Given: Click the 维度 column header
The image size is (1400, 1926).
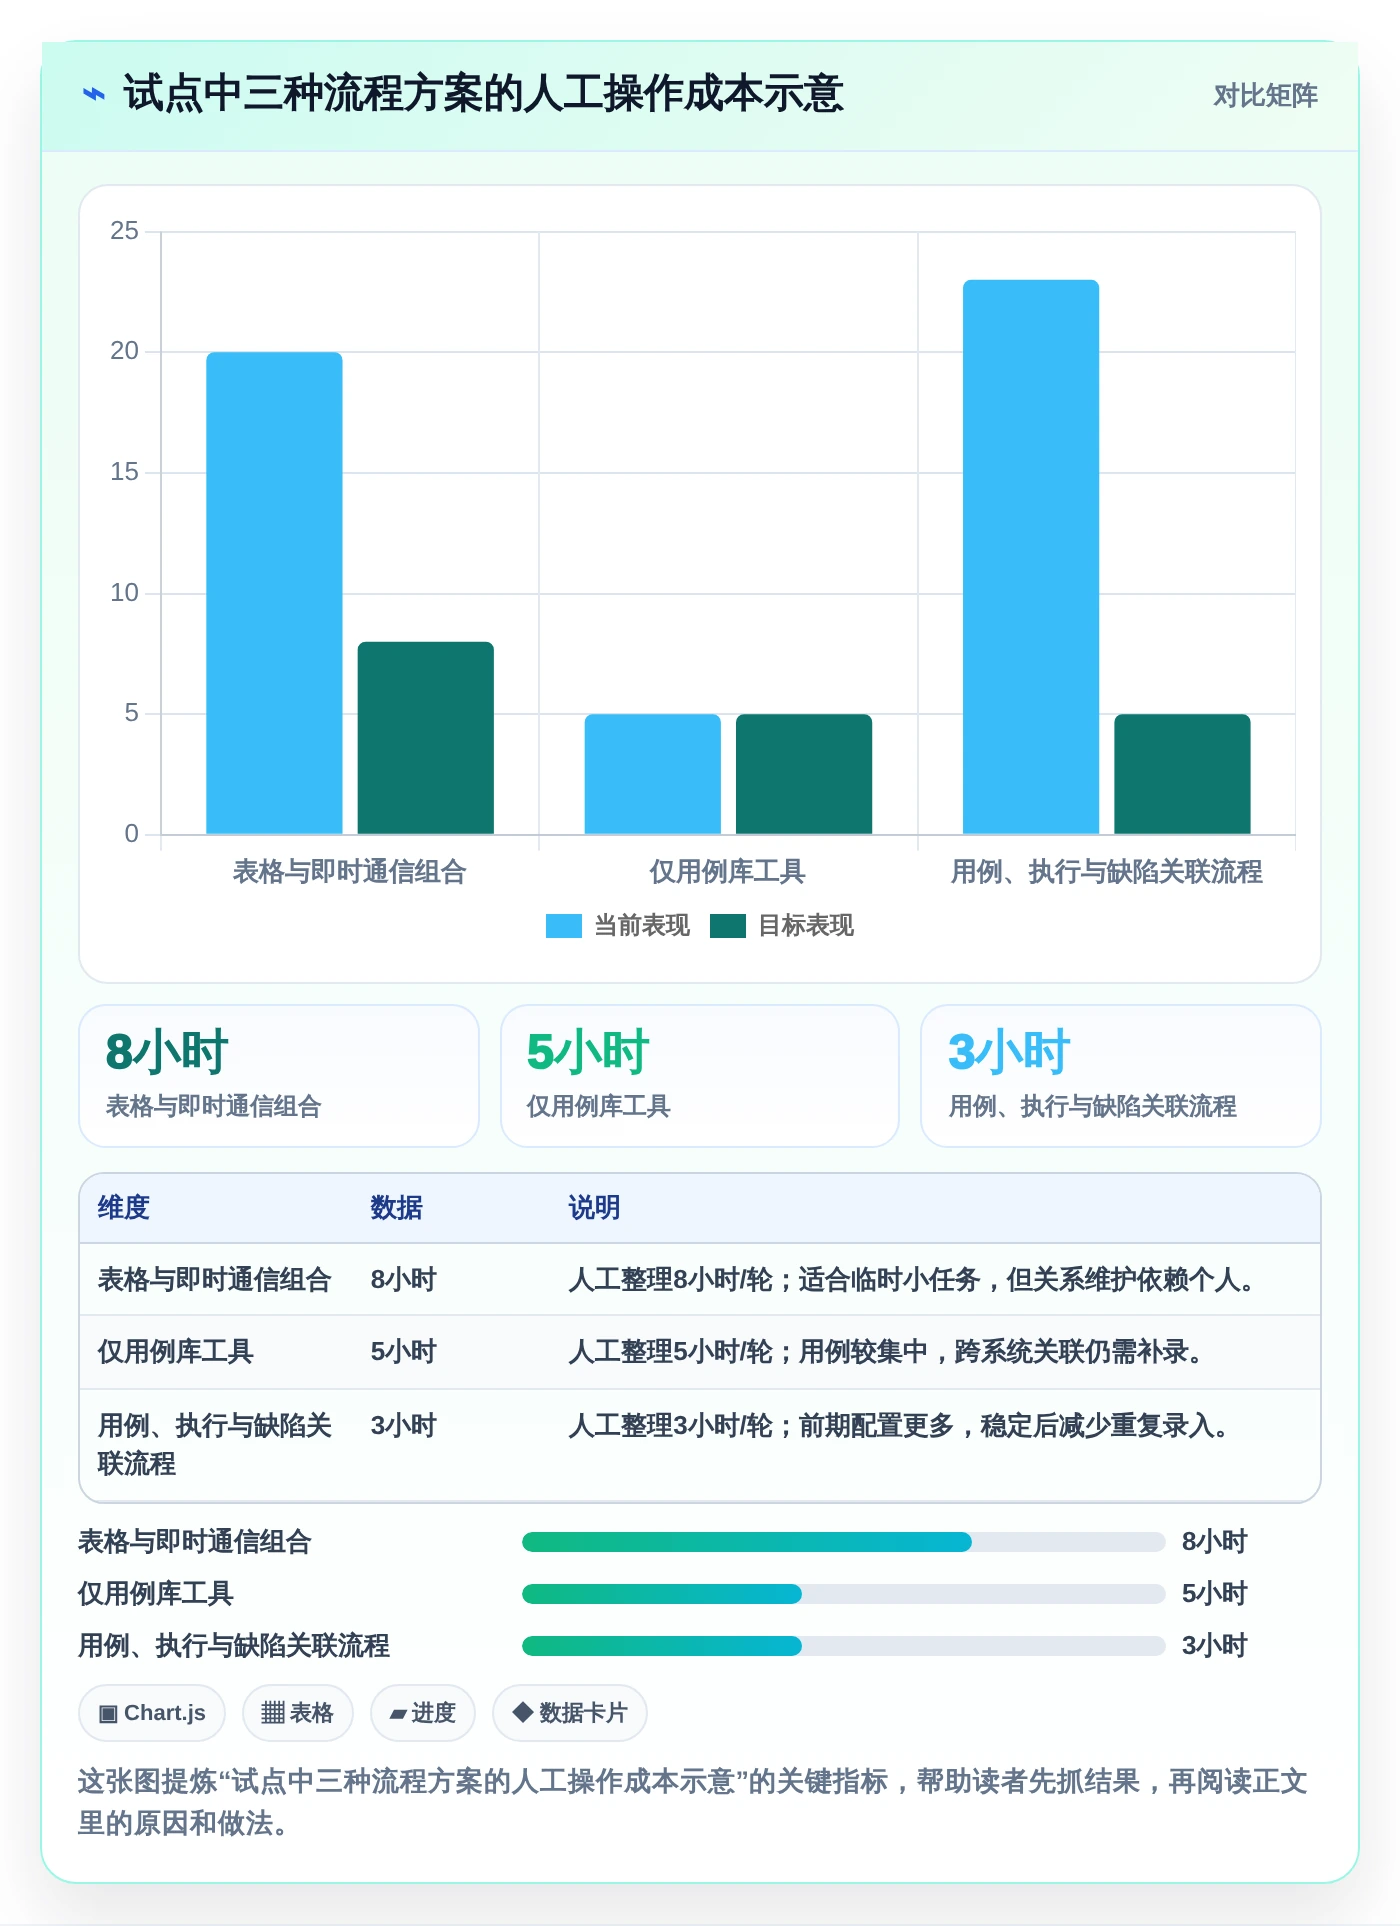Looking at the screenshot, I should 124,1208.
